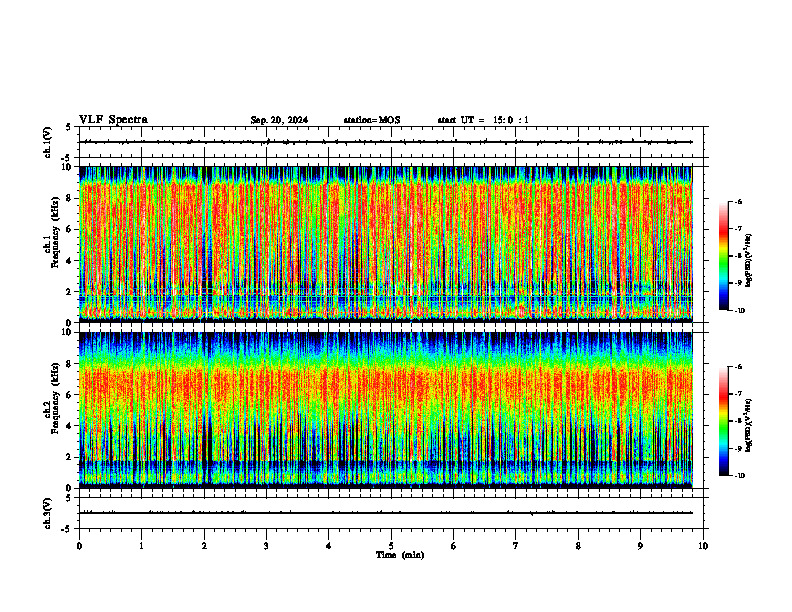Click the "7" time axis tick label
Screen dimensions: 792x612
coord(516,546)
